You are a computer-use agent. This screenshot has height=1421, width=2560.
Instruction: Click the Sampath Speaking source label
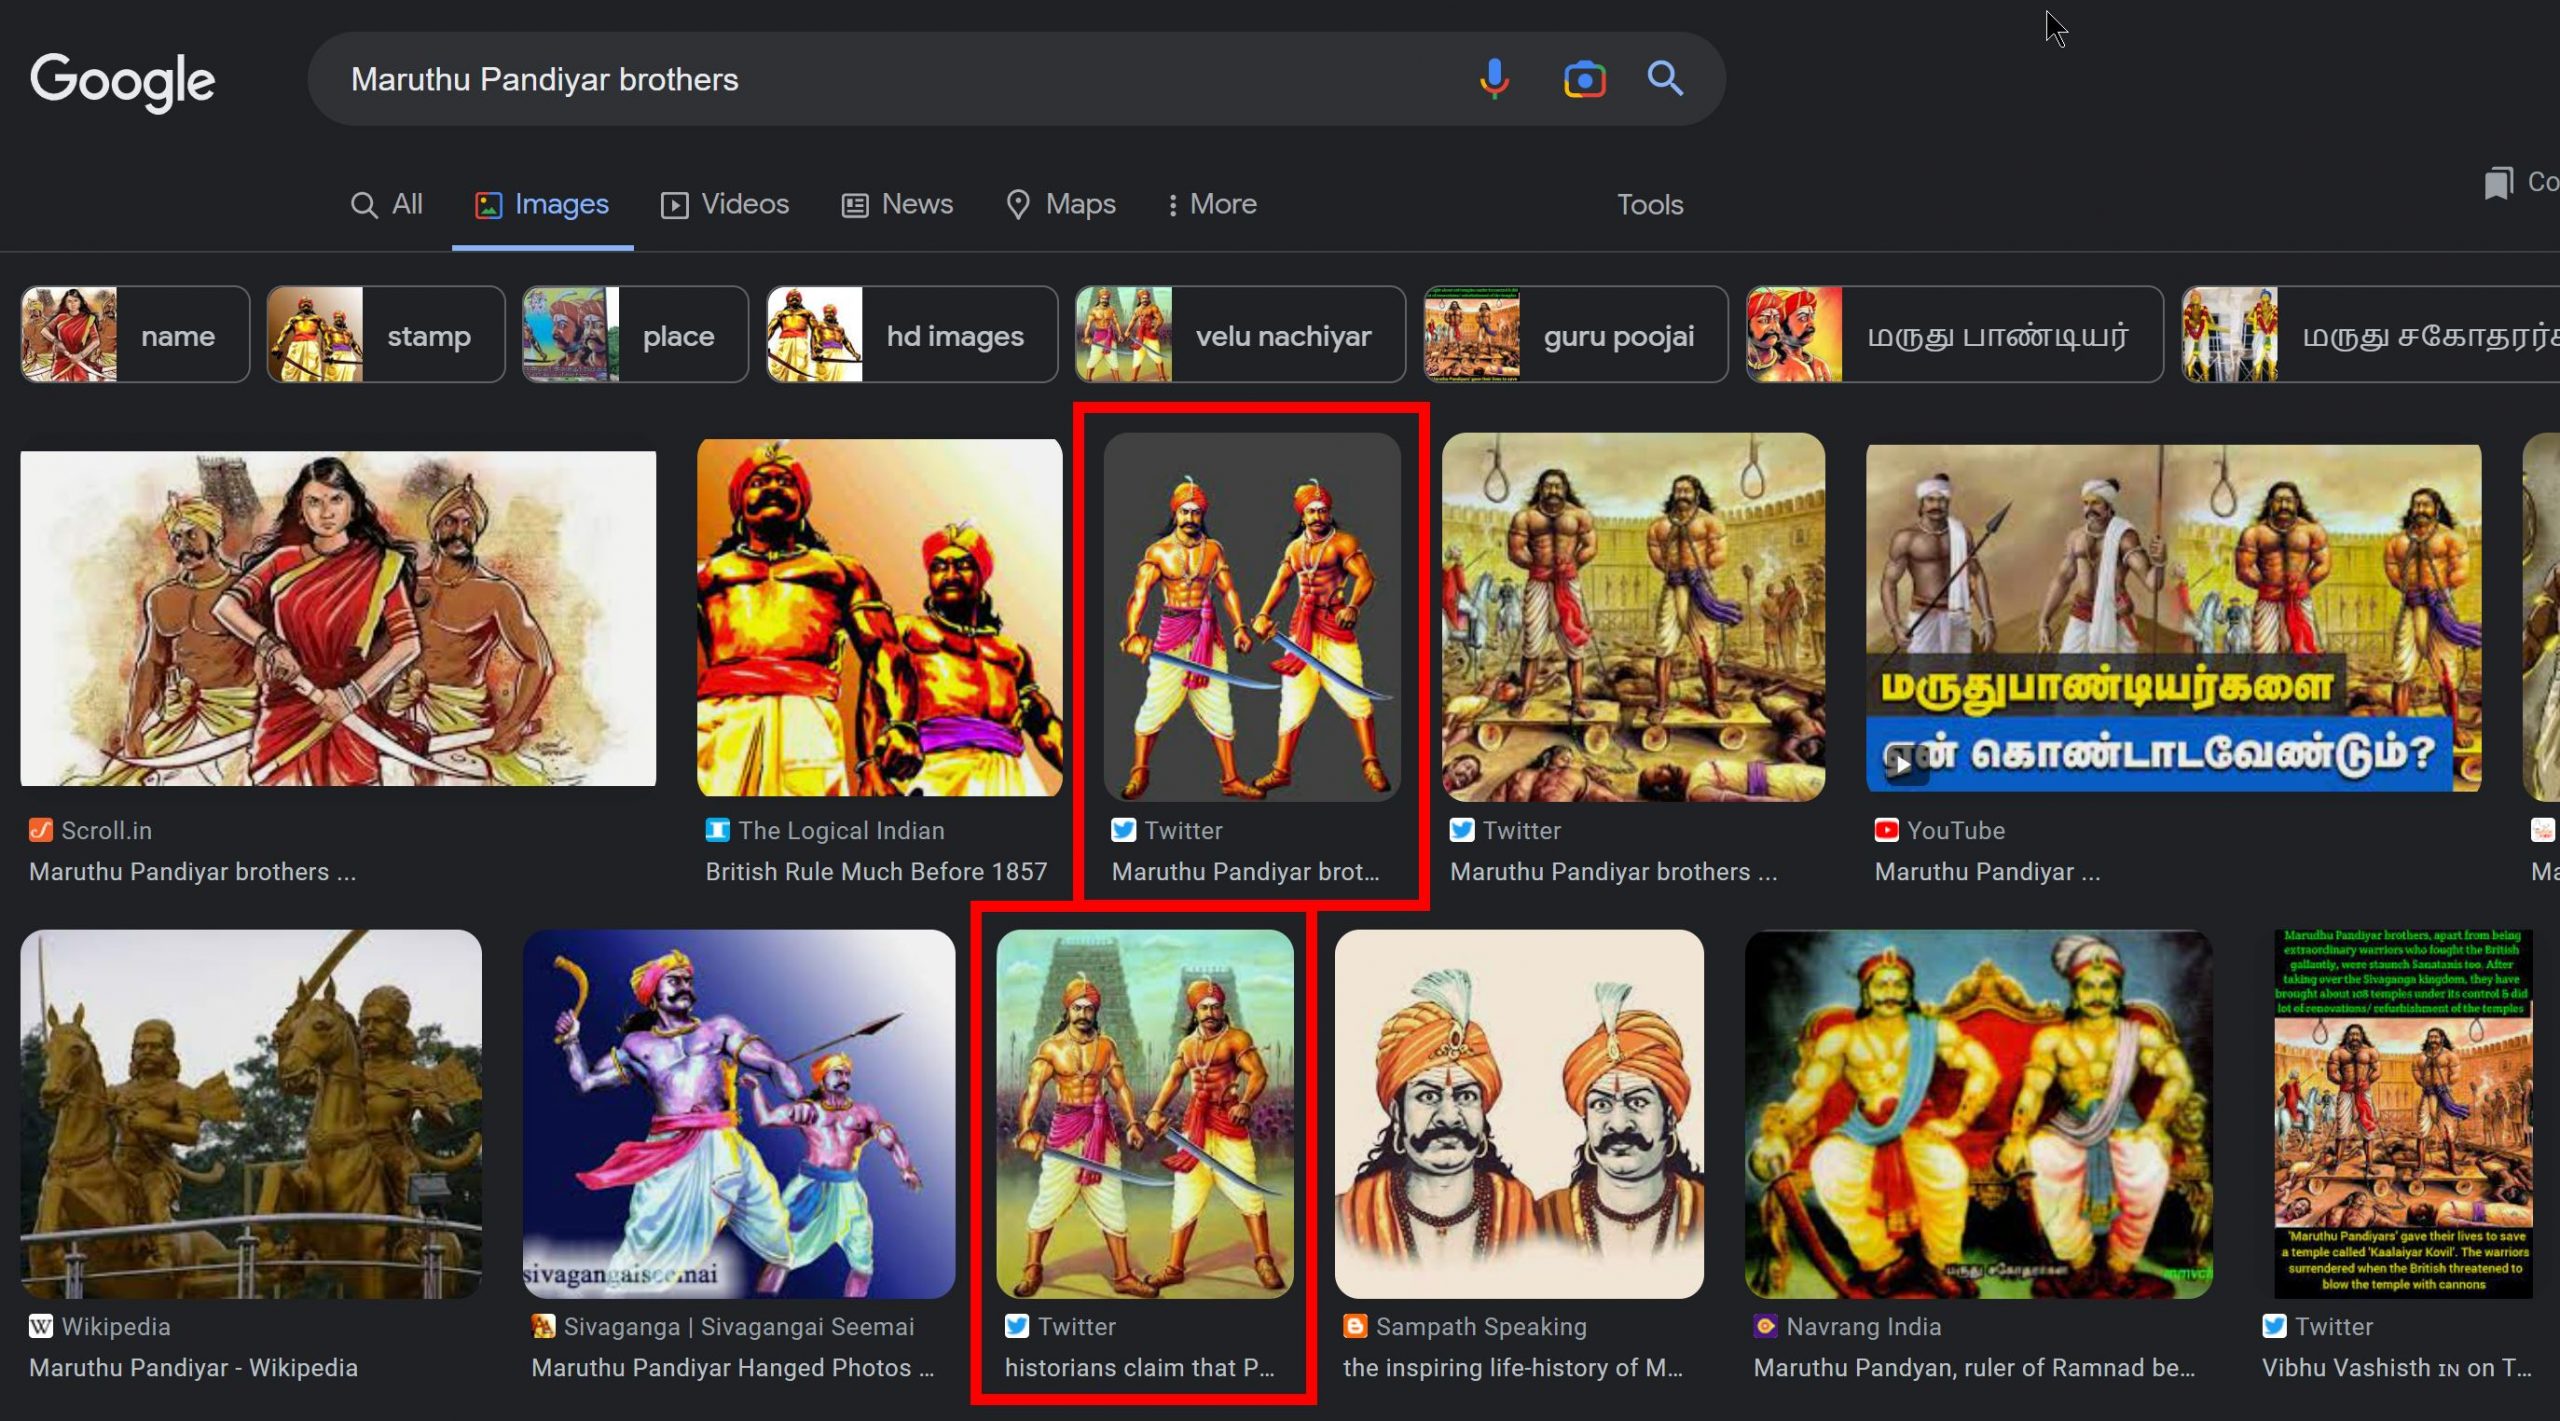pos(1480,1326)
